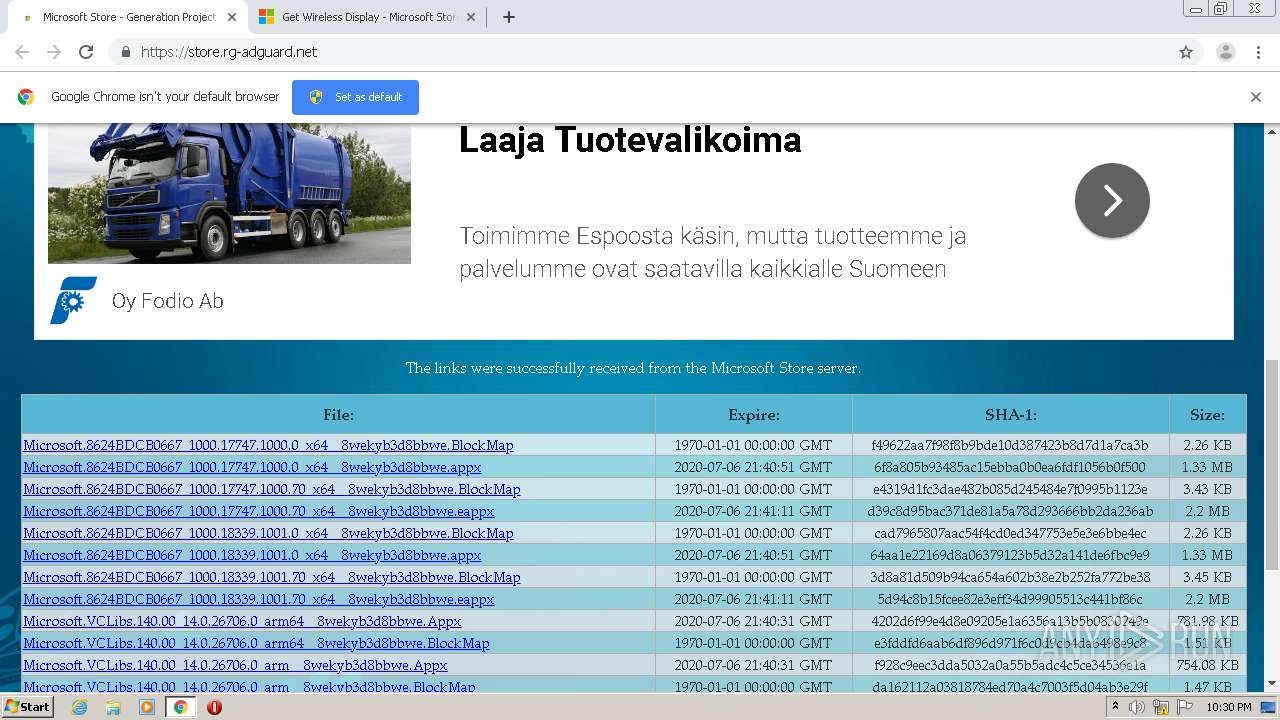Open volume control in system tray
The height and width of the screenshot is (720, 1280).
1137,707
